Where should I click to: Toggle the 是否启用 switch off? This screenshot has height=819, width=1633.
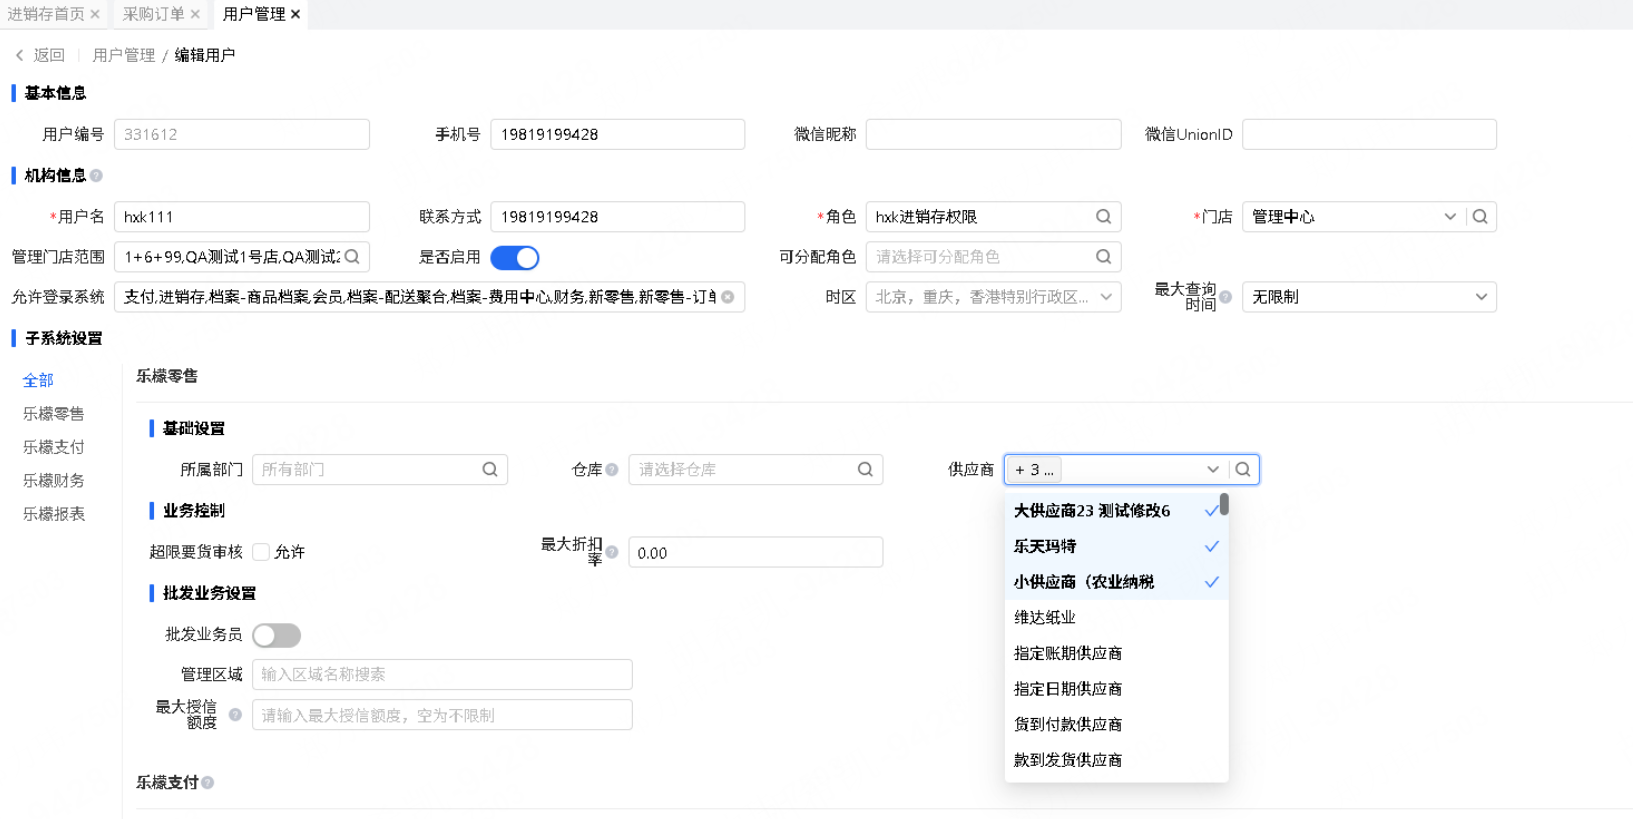515,258
